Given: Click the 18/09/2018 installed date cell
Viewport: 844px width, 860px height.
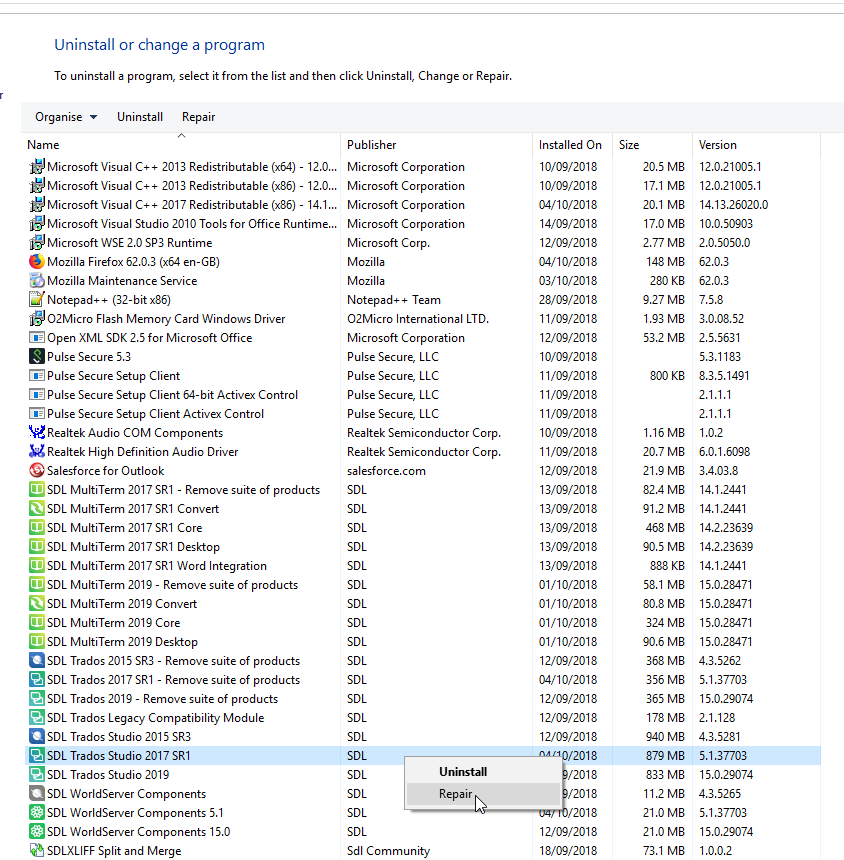Looking at the screenshot, I should (568, 851).
